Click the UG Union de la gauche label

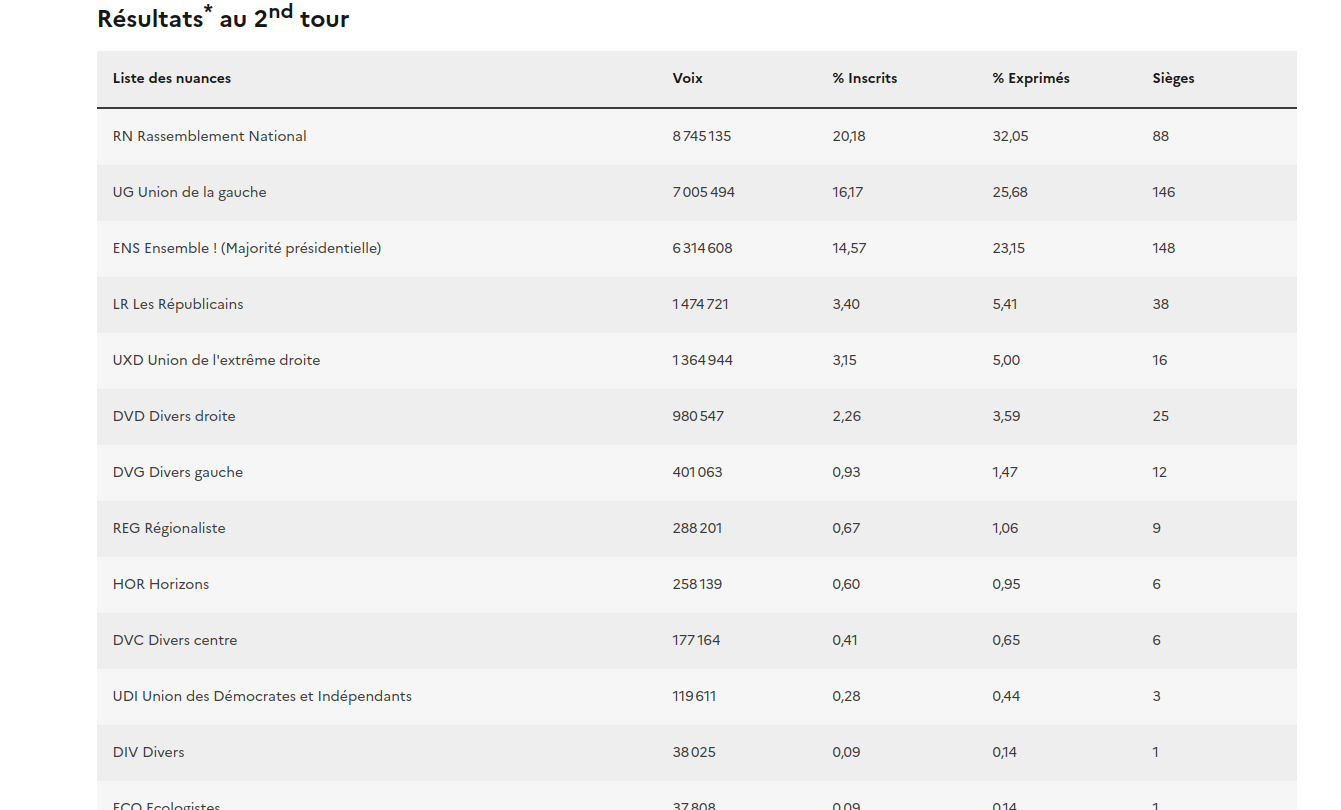(x=190, y=192)
